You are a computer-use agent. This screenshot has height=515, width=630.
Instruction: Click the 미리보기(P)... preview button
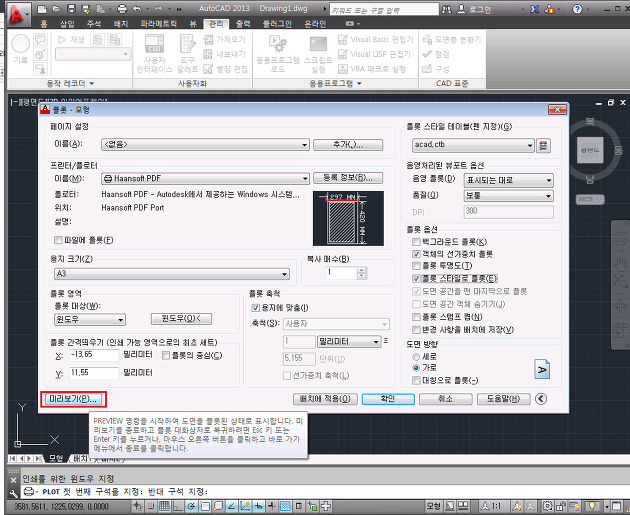73,399
